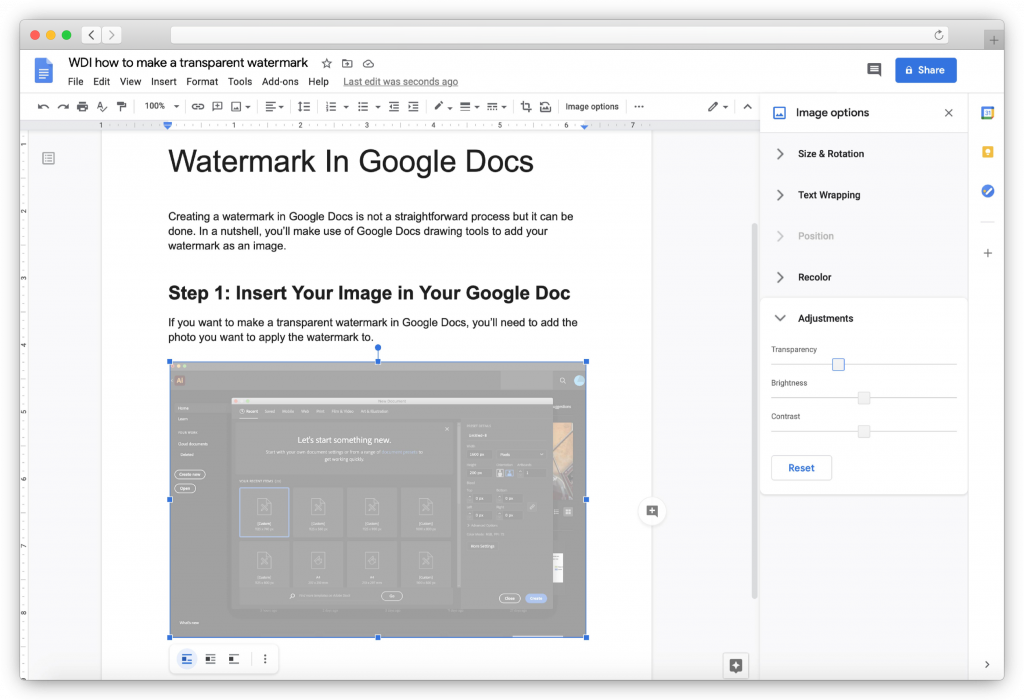Open the spelling and grammar check
The image size is (1024, 700).
(x=101, y=106)
